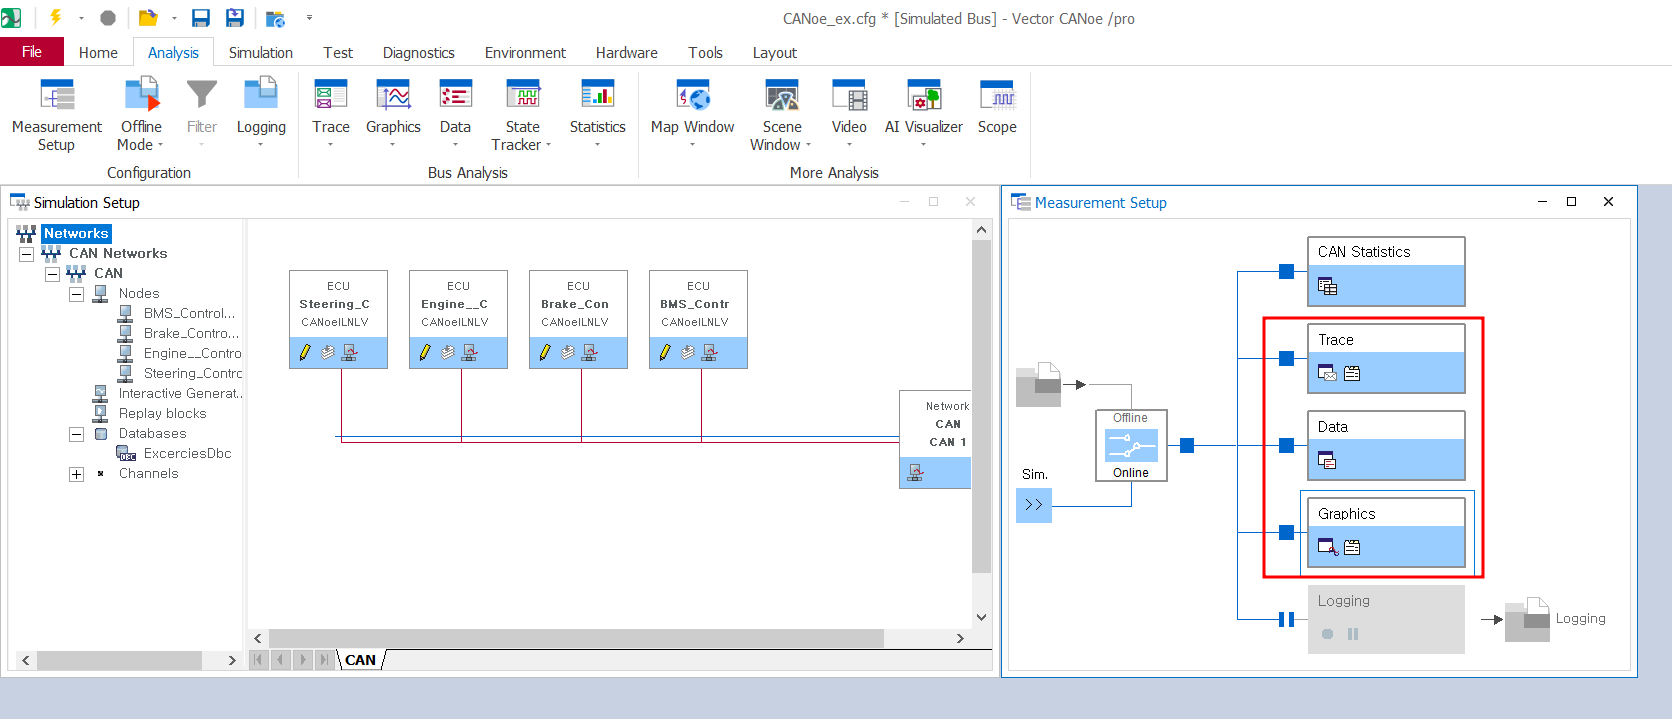This screenshot has width=1672, height=719.
Task: Select ExcerciesDbc database in the tree
Action: coord(187,454)
